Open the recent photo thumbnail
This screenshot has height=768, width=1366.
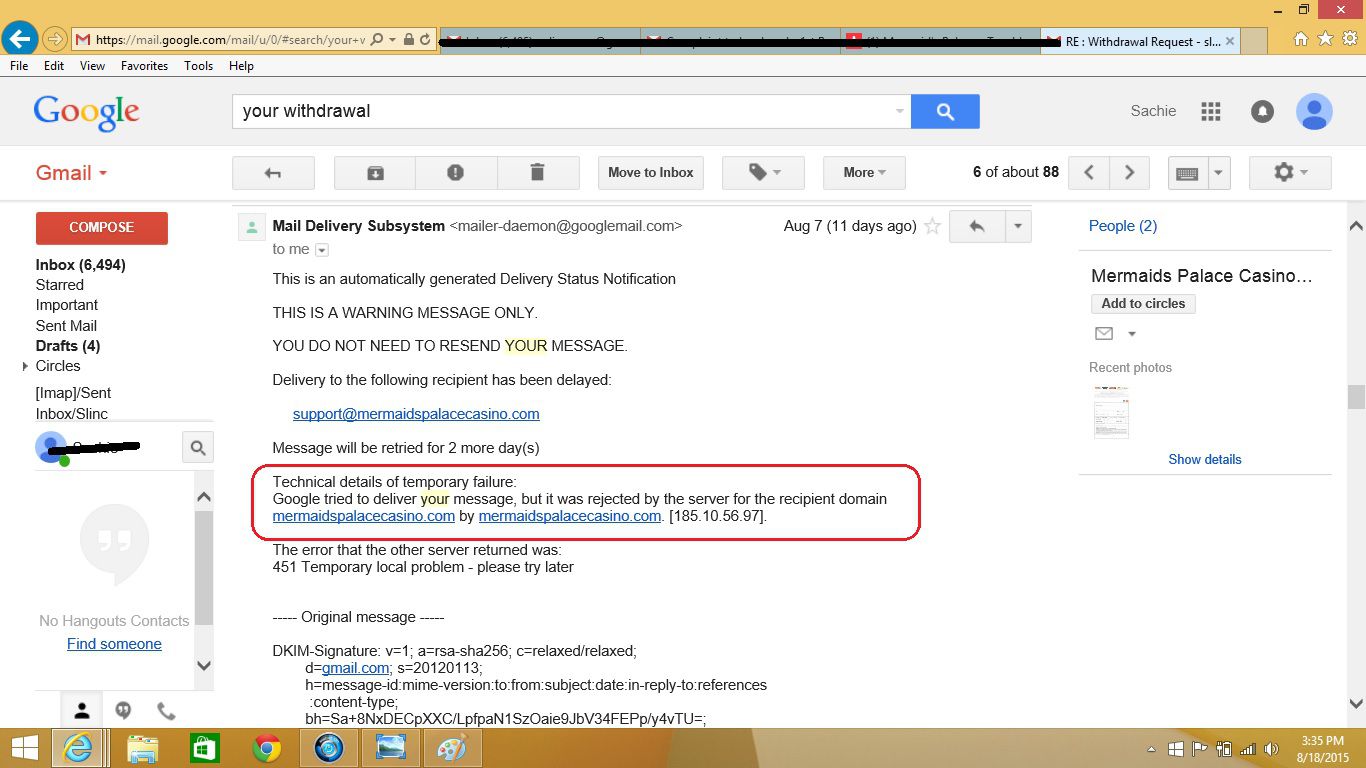coord(1111,411)
